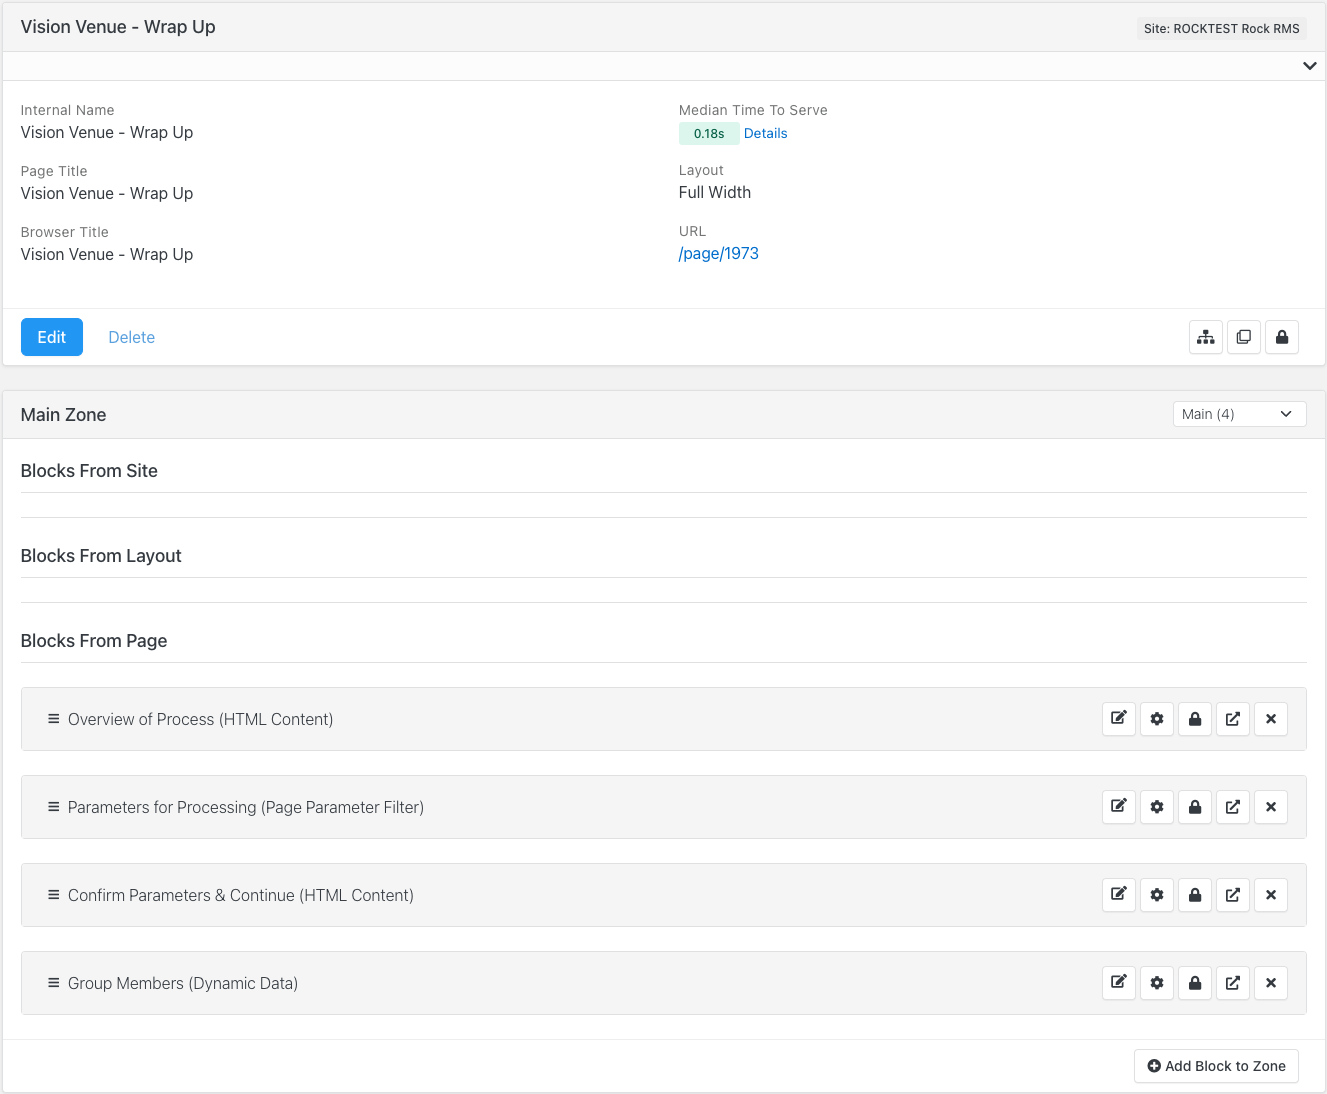Open child pages hierarchy icon
This screenshot has height=1094, width=1327.
[x=1206, y=337]
